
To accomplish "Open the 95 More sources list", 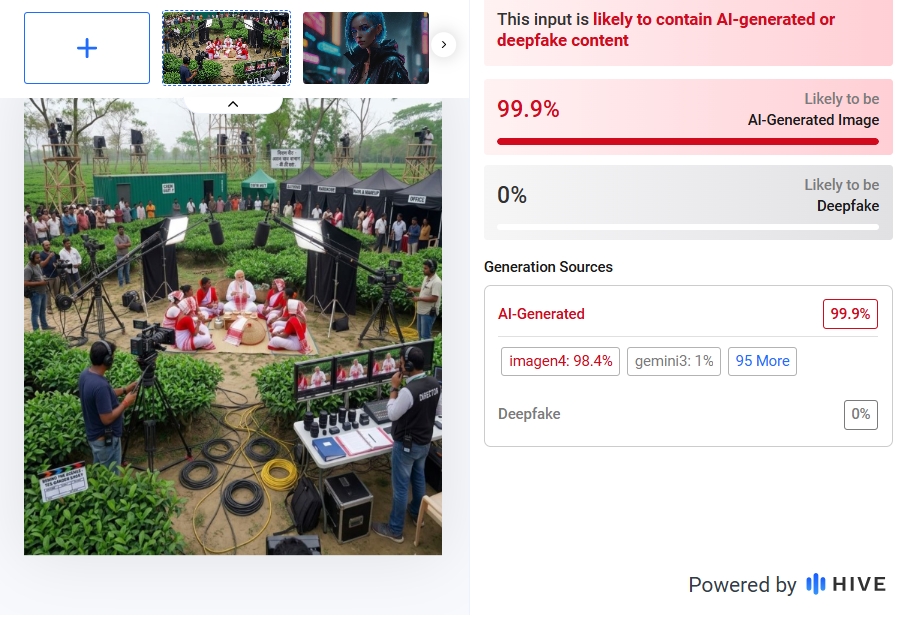I will point(762,361).
